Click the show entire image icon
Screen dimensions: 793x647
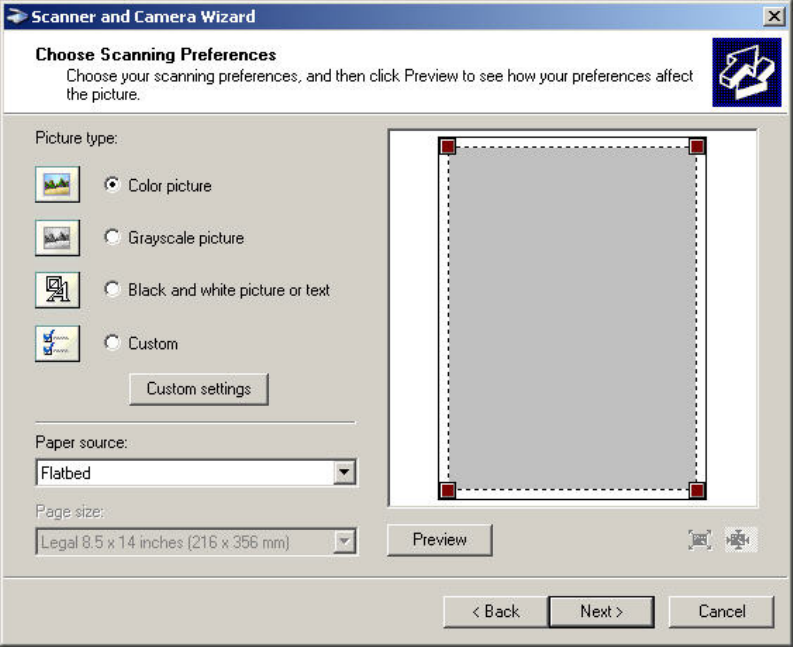click(x=738, y=540)
